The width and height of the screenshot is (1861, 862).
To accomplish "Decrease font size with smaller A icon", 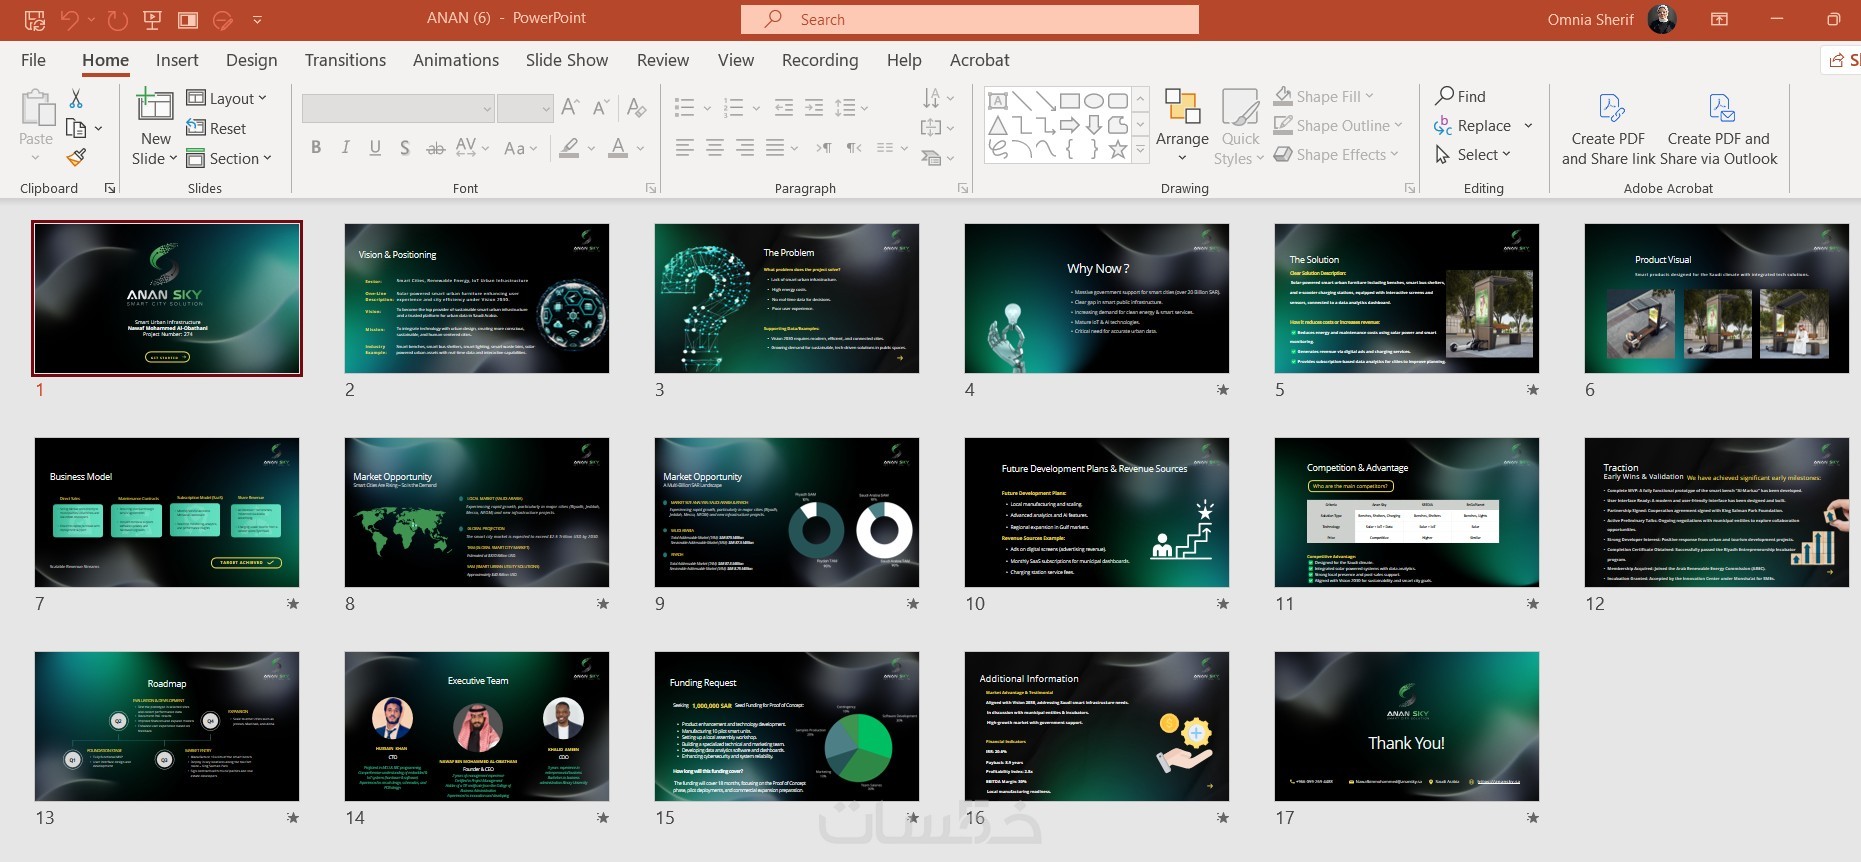I will pyautogui.click(x=601, y=107).
